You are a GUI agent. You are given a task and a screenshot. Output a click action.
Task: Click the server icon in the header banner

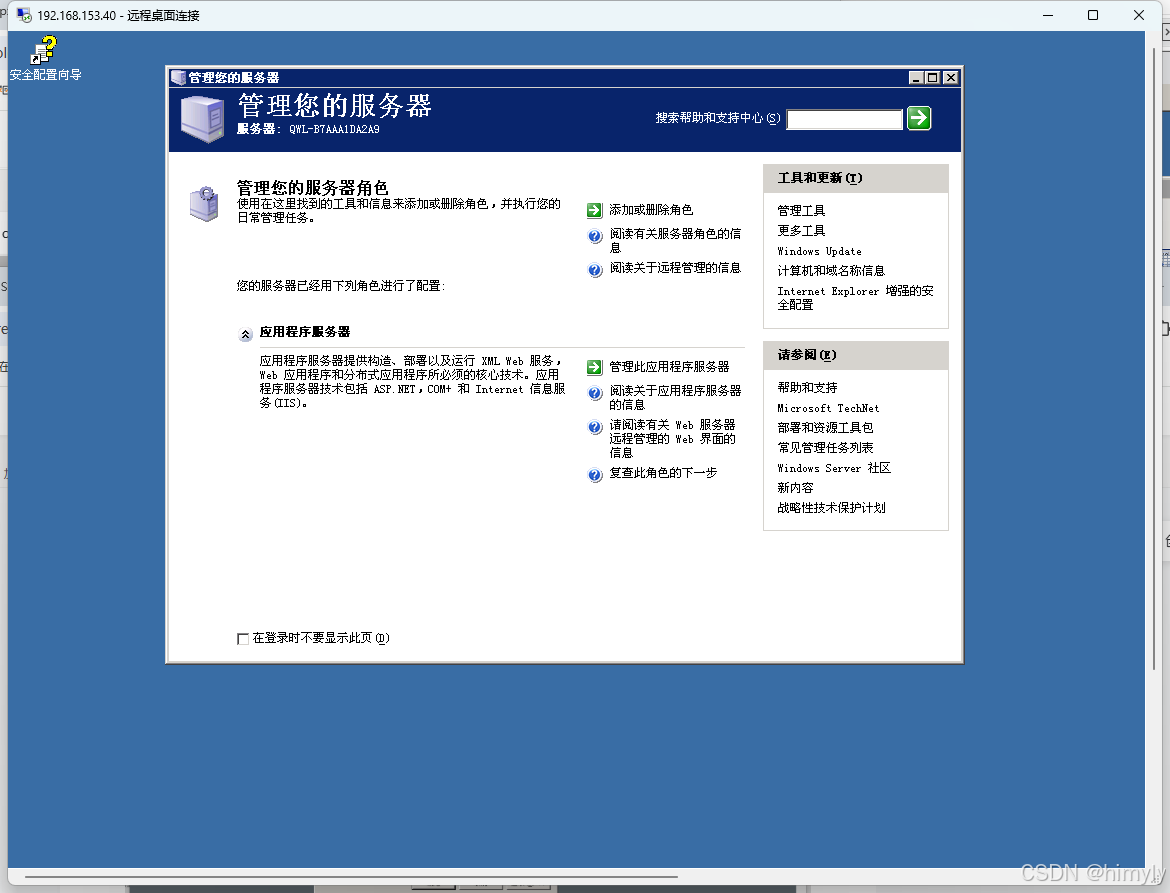tap(202, 119)
